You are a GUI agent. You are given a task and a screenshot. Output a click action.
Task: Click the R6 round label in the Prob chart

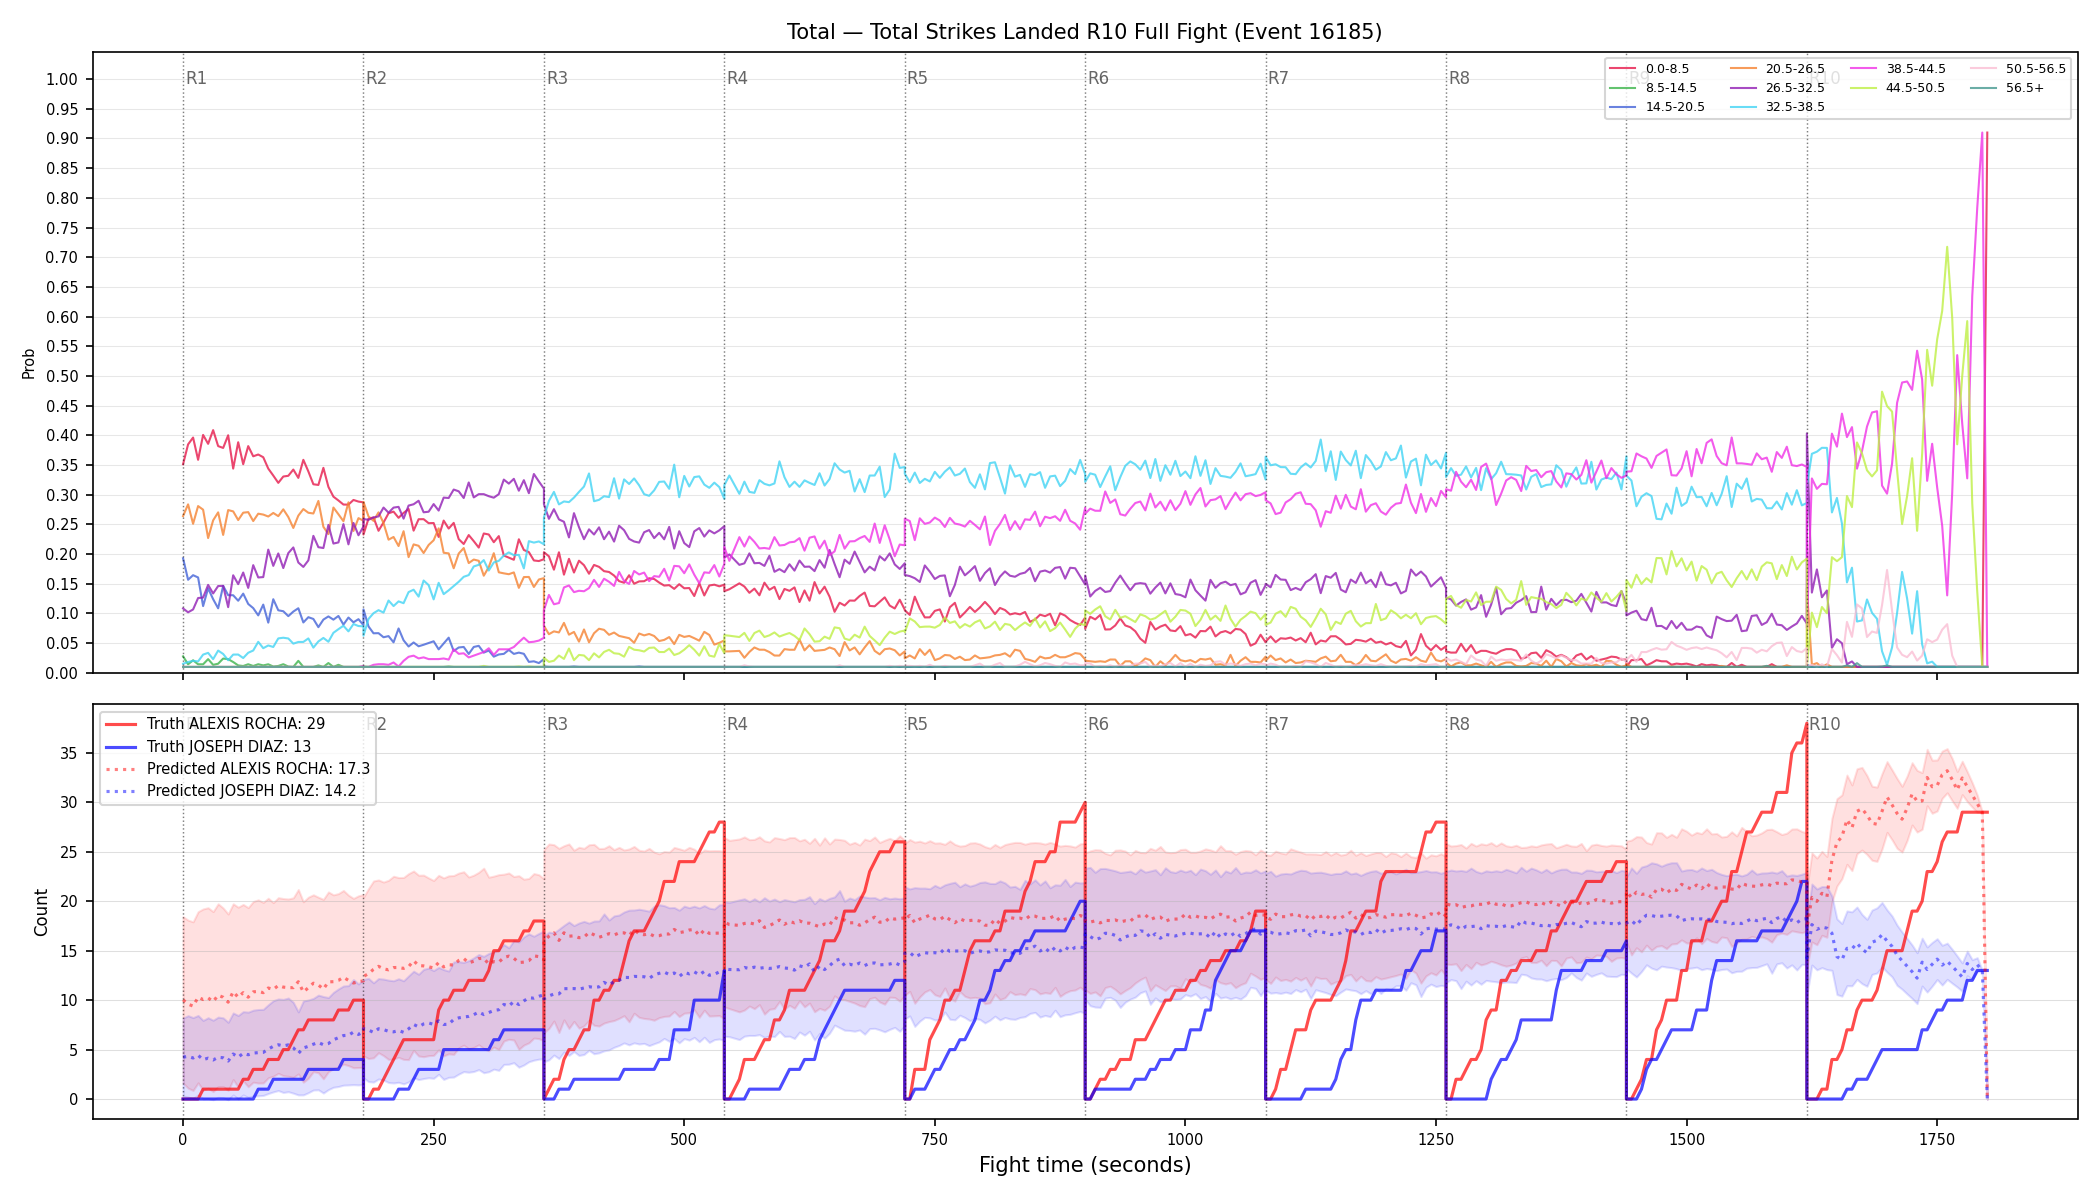coord(1098,78)
